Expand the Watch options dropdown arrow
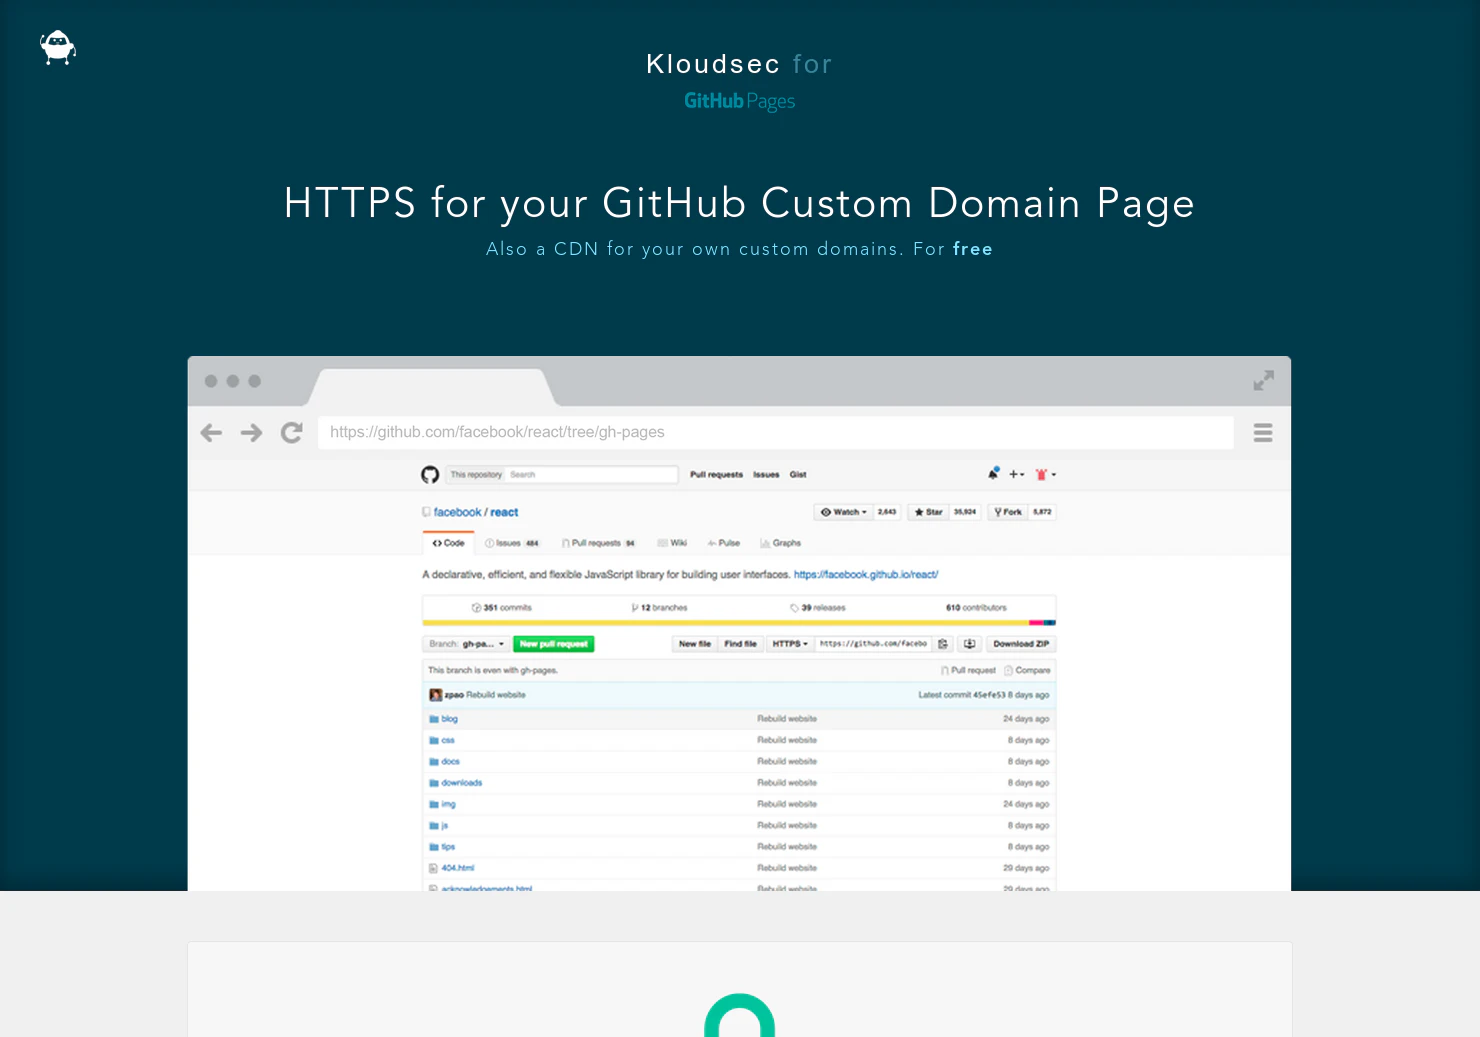 click(x=865, y=512)
